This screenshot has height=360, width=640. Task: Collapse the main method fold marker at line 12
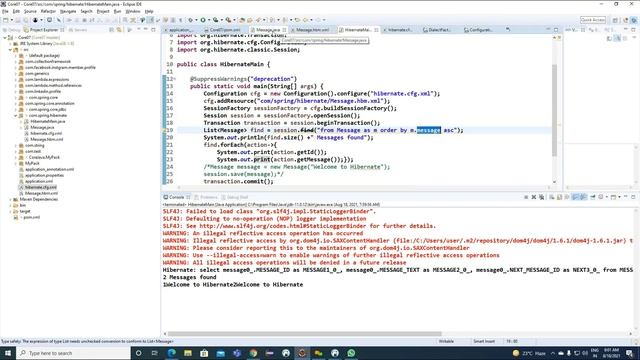pyautogui.click(x=174, y=79)
